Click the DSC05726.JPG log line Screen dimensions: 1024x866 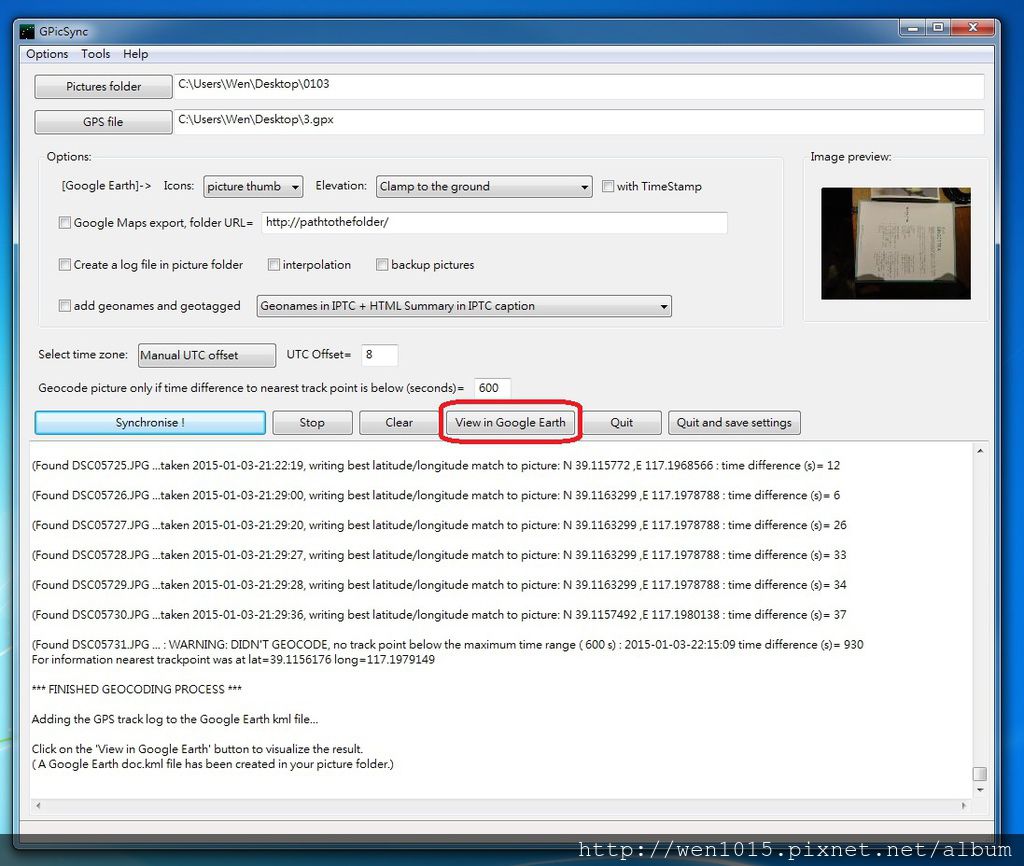coord(436,496)
